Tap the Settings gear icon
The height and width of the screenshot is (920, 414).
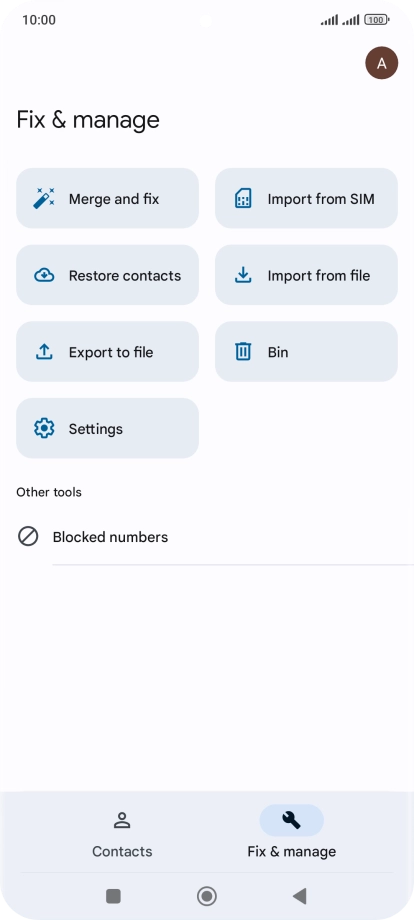click(44, 428)
